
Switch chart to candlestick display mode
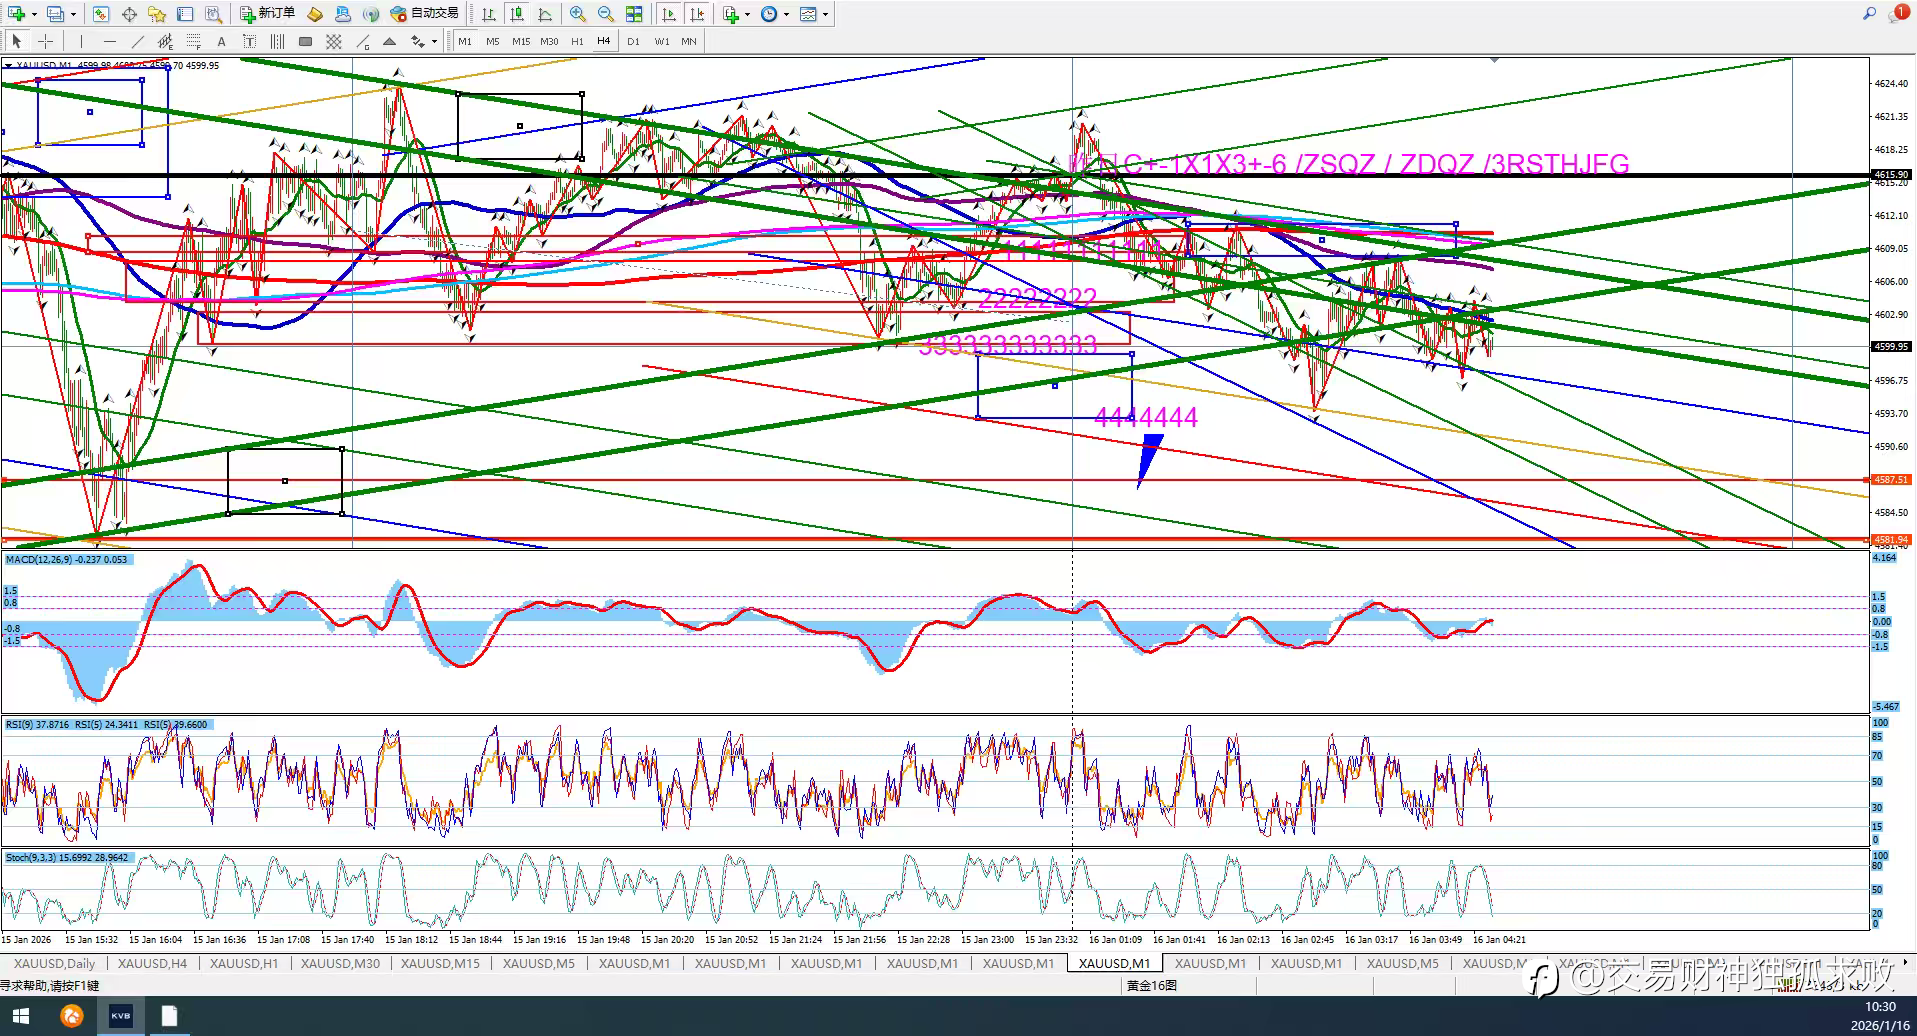[x=517, y=14]
